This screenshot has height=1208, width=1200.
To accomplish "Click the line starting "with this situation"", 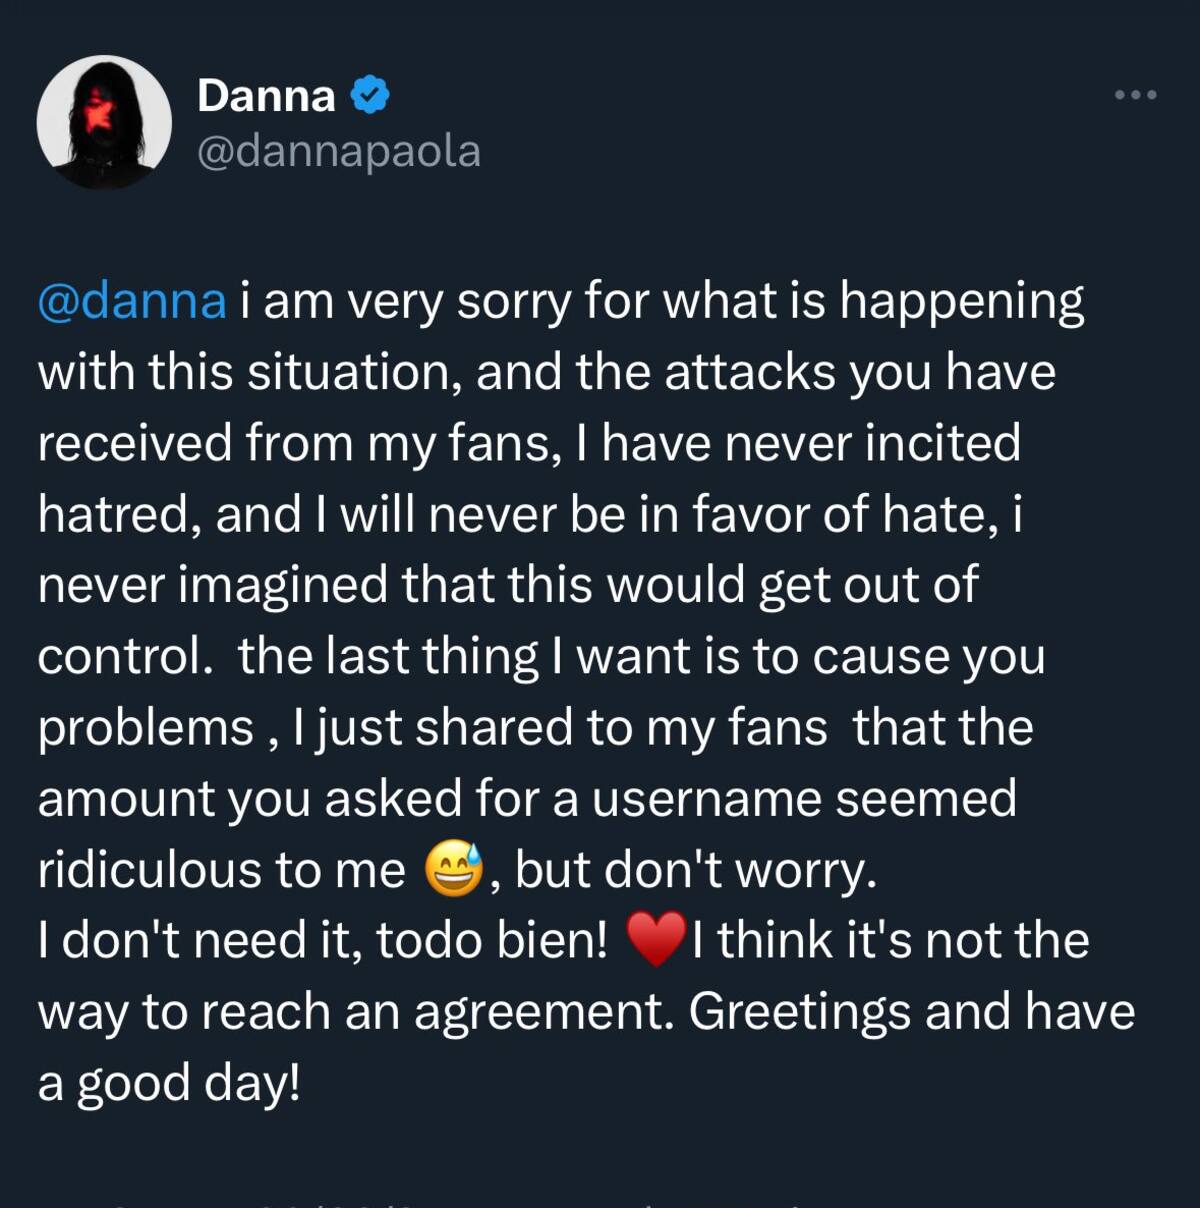I will (546, 372).
